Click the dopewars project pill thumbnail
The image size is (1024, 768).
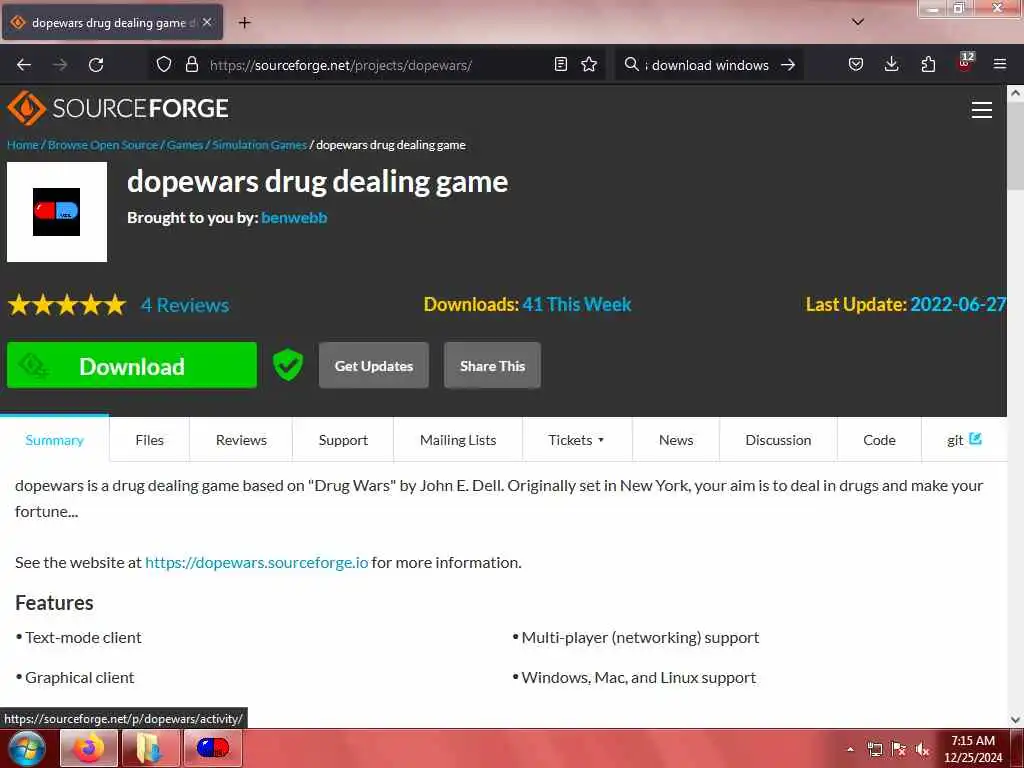(x=57, y=212)
